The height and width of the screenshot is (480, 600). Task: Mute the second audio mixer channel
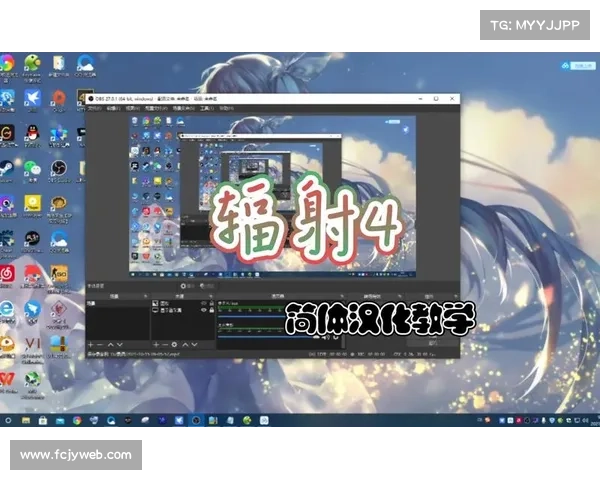click(326, 338)
